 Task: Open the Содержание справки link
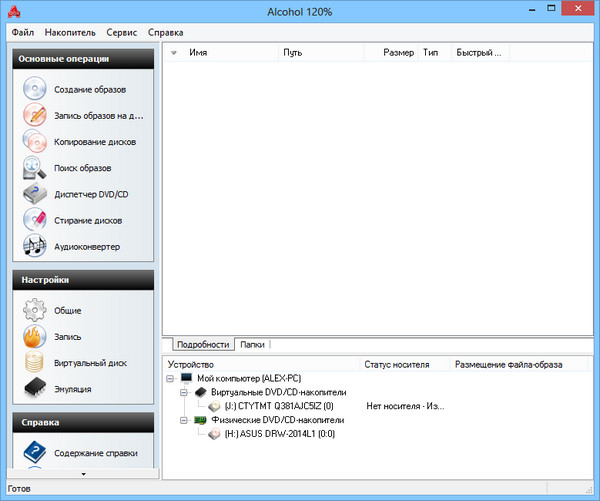tap(95, 453)
